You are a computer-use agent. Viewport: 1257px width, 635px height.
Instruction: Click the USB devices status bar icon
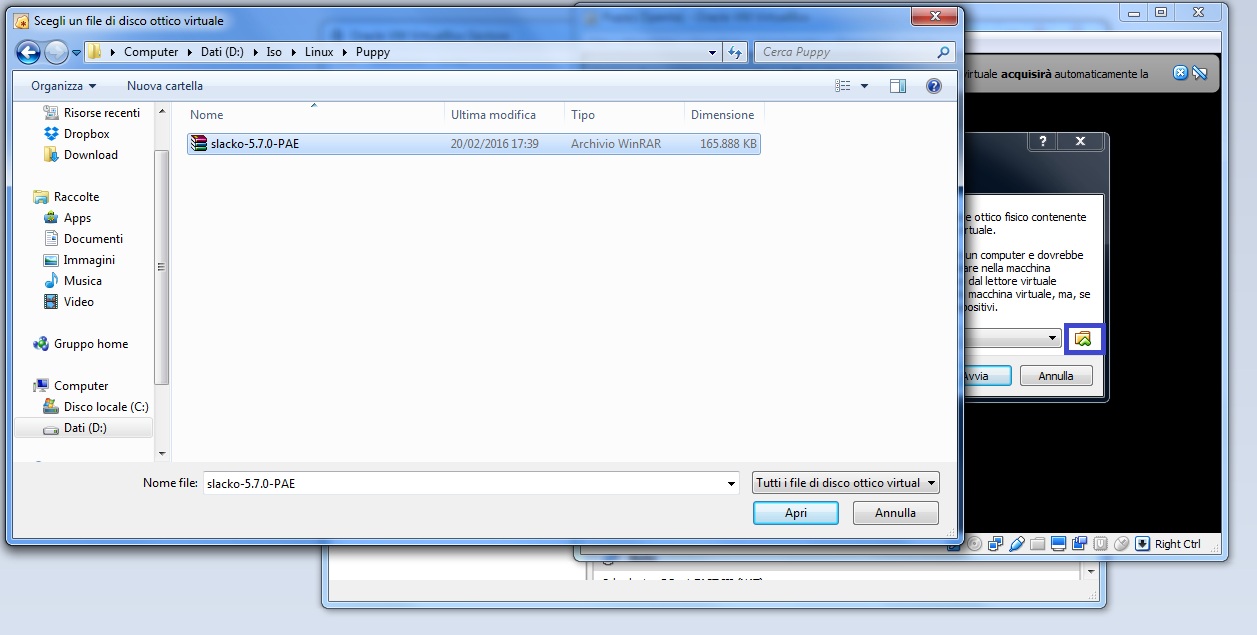pyautogui.click(x=1017, y=544)
